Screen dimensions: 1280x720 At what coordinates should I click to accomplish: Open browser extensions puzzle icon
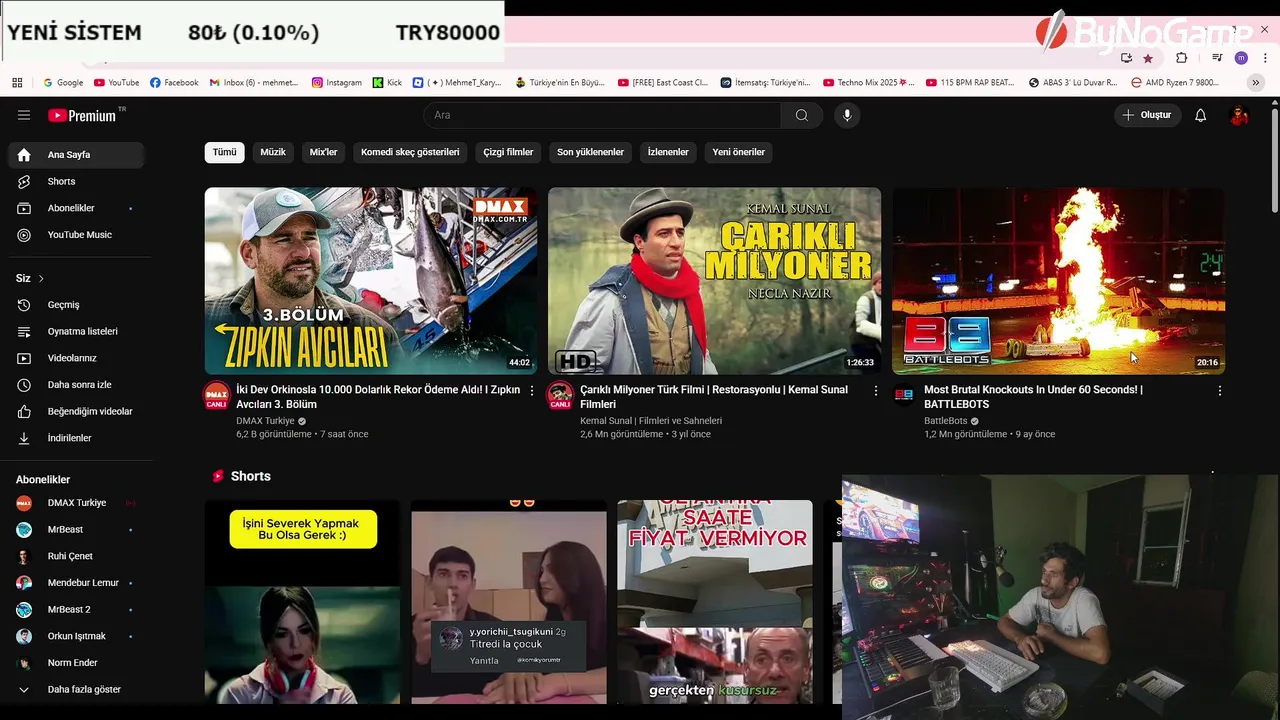[x=1181, y=58]
